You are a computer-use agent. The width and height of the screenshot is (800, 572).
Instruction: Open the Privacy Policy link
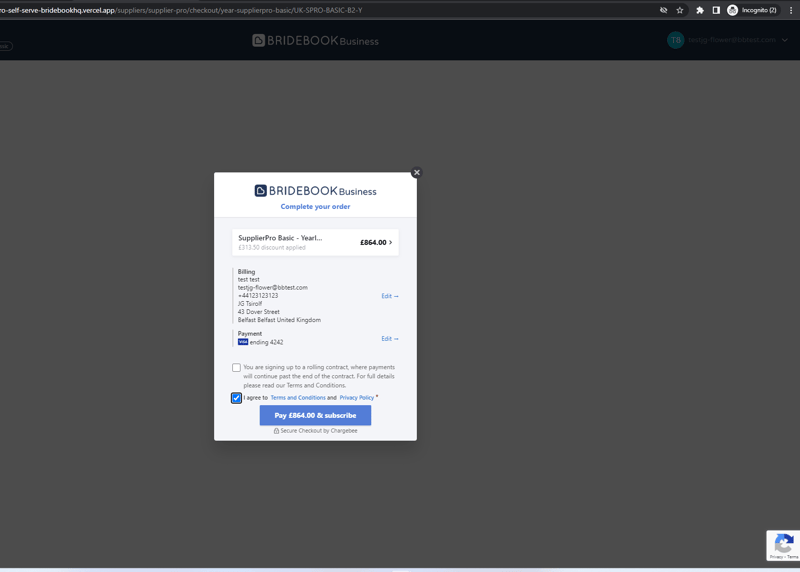(x=356, y=398)
